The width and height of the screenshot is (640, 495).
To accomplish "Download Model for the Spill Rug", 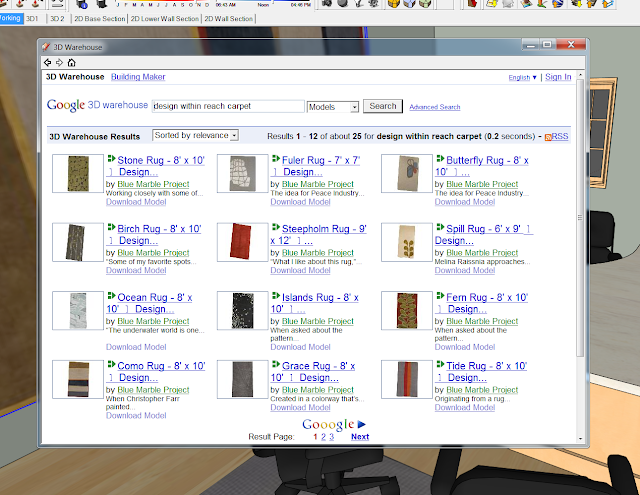I will click(464, 271).
